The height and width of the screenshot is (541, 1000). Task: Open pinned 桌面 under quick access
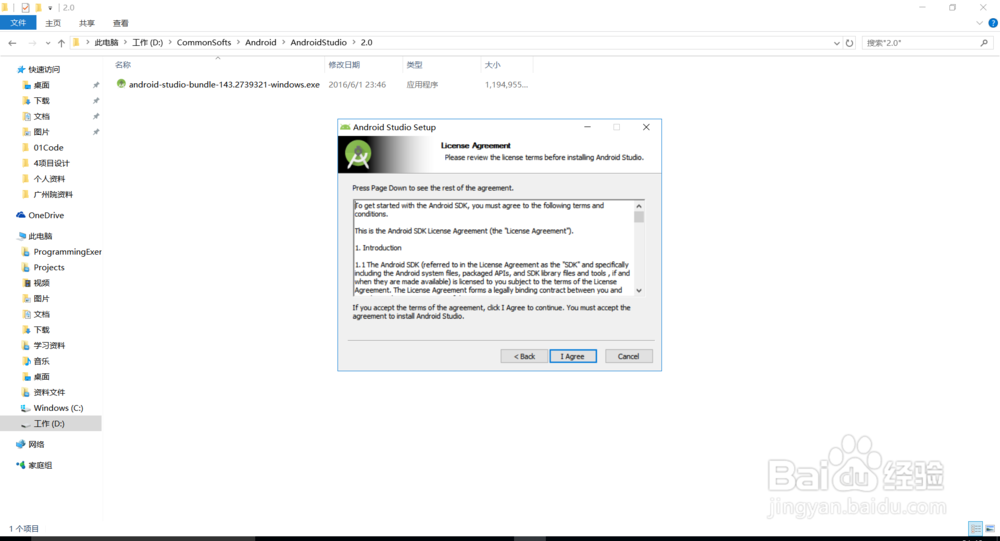pyautogui.click(x=41, y=85)
